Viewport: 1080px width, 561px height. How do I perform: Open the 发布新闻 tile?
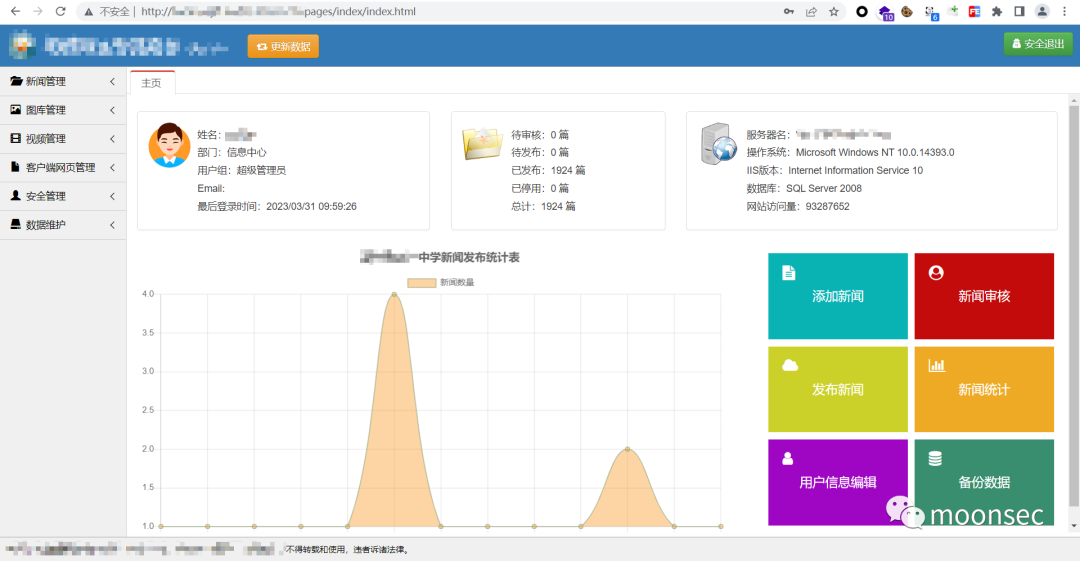click(x=838, y=389)
